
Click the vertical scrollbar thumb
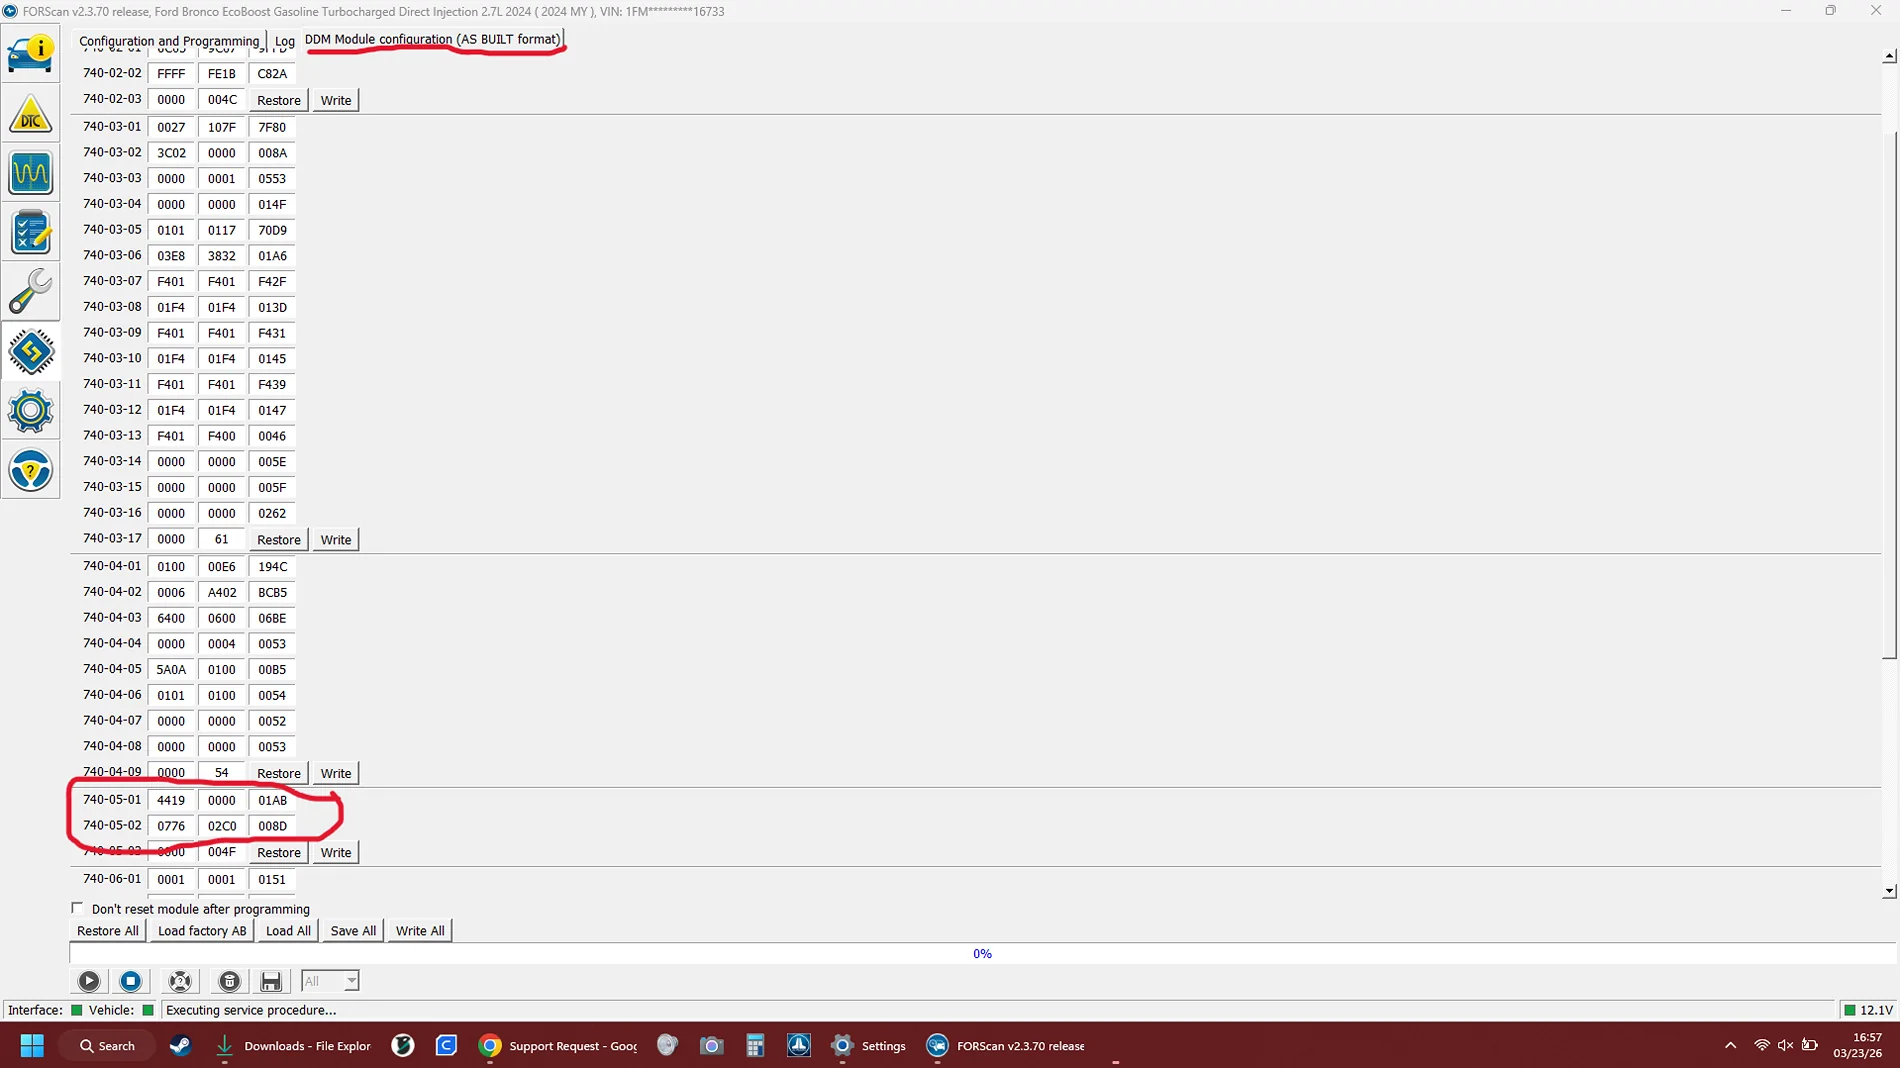click(1889, 395)
